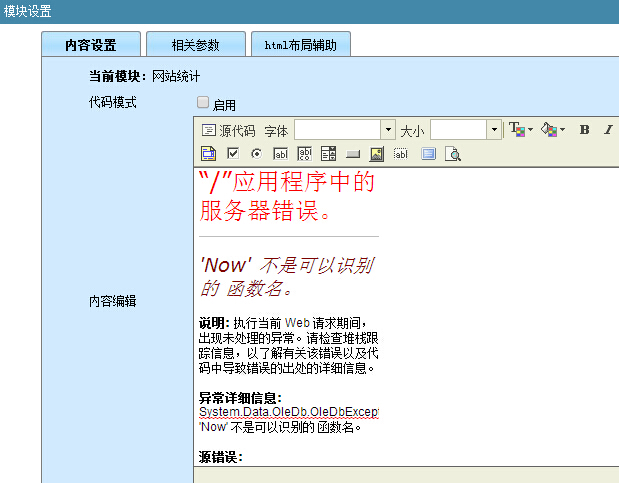Open the 大小 size dropdown
The height and width of the screenshot is (483, 619).
tap(494, 130)
